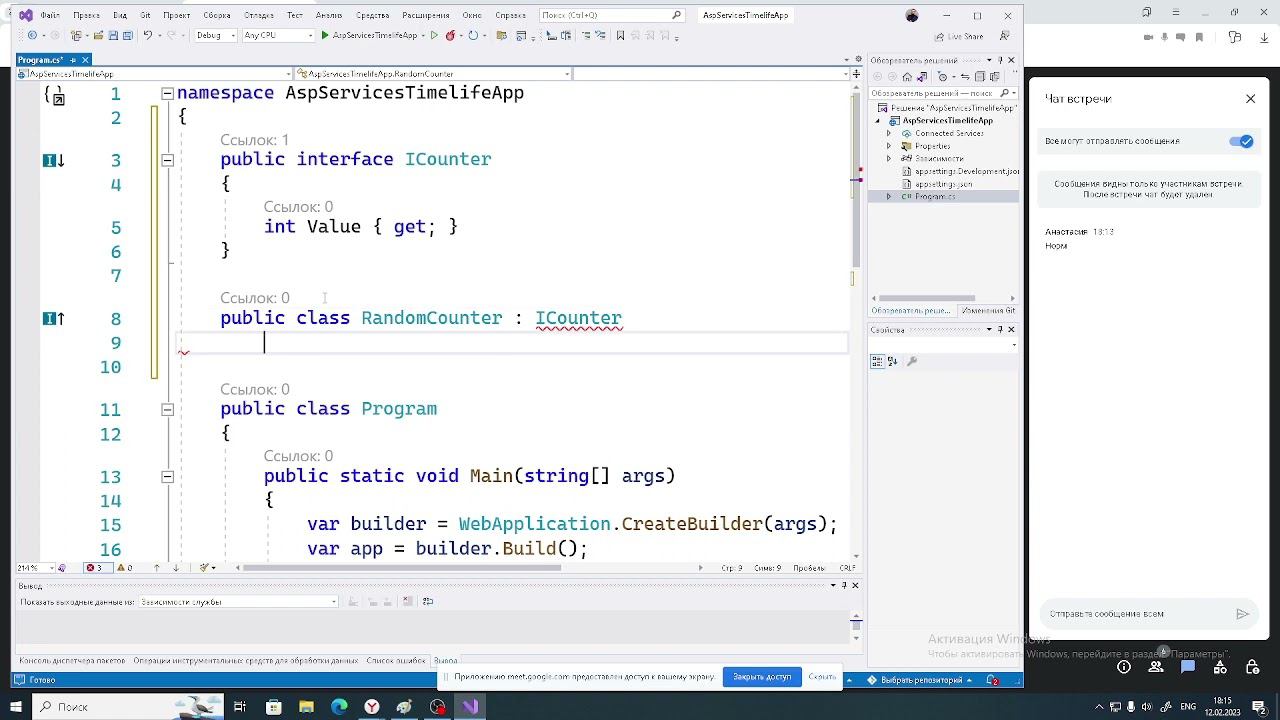Switch to 'Консоль диспетчера пакетов' tab
The height and width of the screenshot is (720, 1280).
pos(72,661)
